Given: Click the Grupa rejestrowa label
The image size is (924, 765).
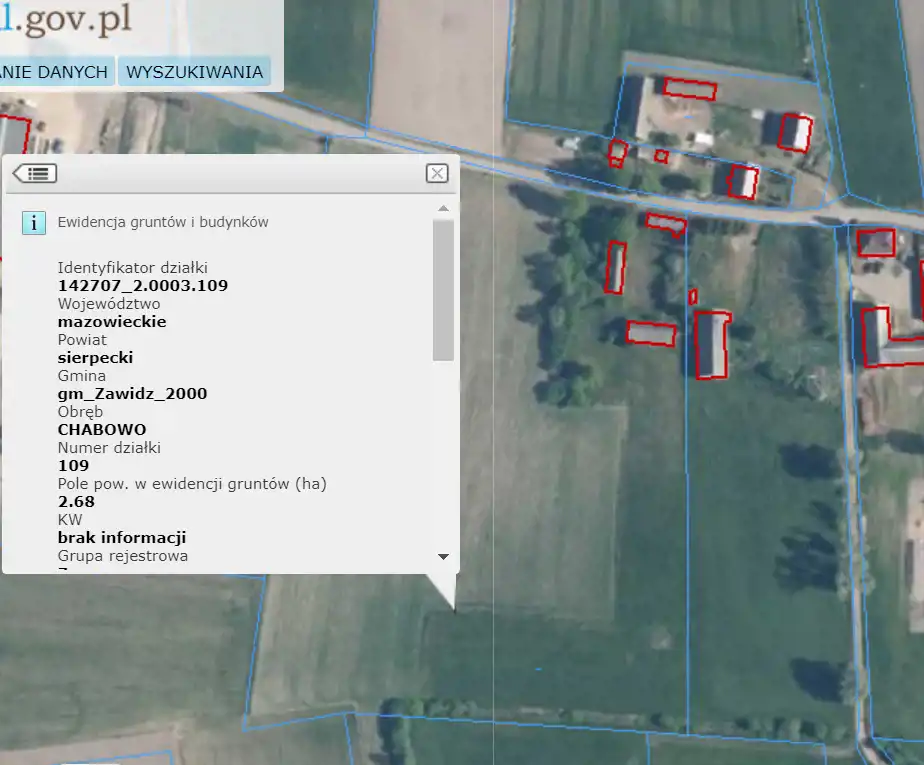Looking at the screenshot, I should coord(123,556).
